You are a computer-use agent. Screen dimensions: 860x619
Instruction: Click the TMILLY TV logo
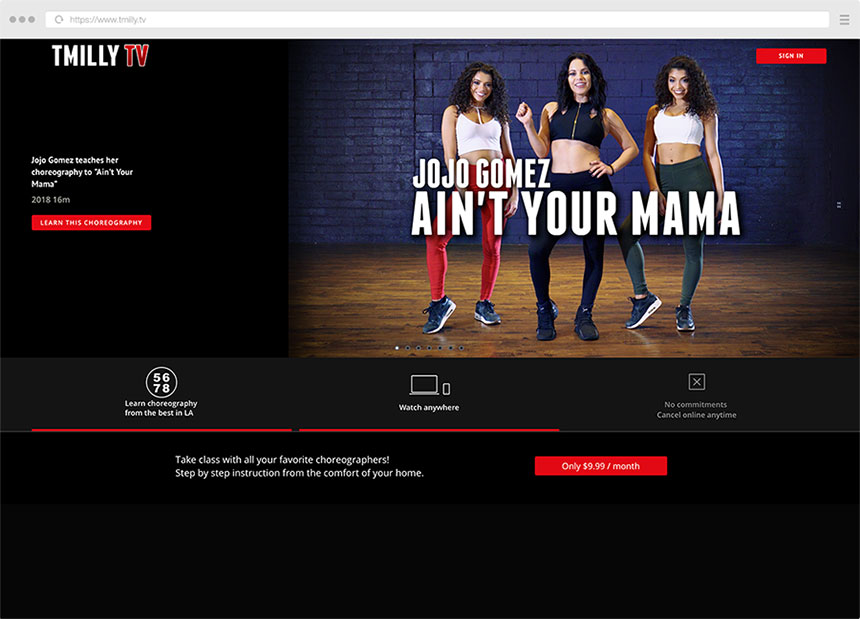coord(100,56)
